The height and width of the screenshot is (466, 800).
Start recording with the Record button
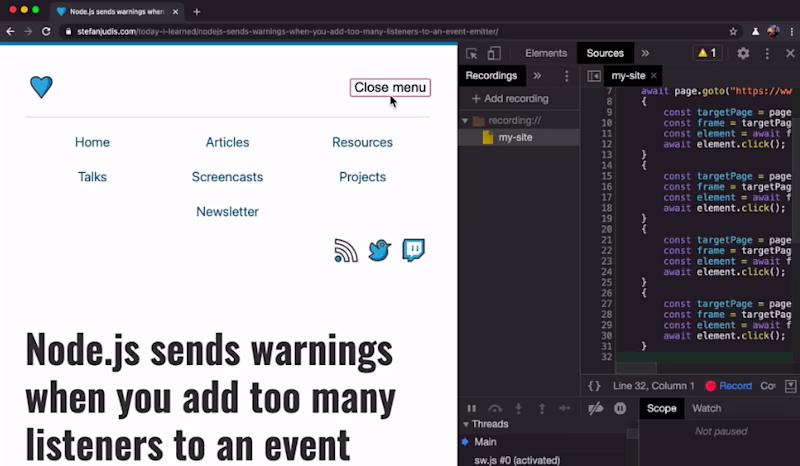[x=729, y=386]
